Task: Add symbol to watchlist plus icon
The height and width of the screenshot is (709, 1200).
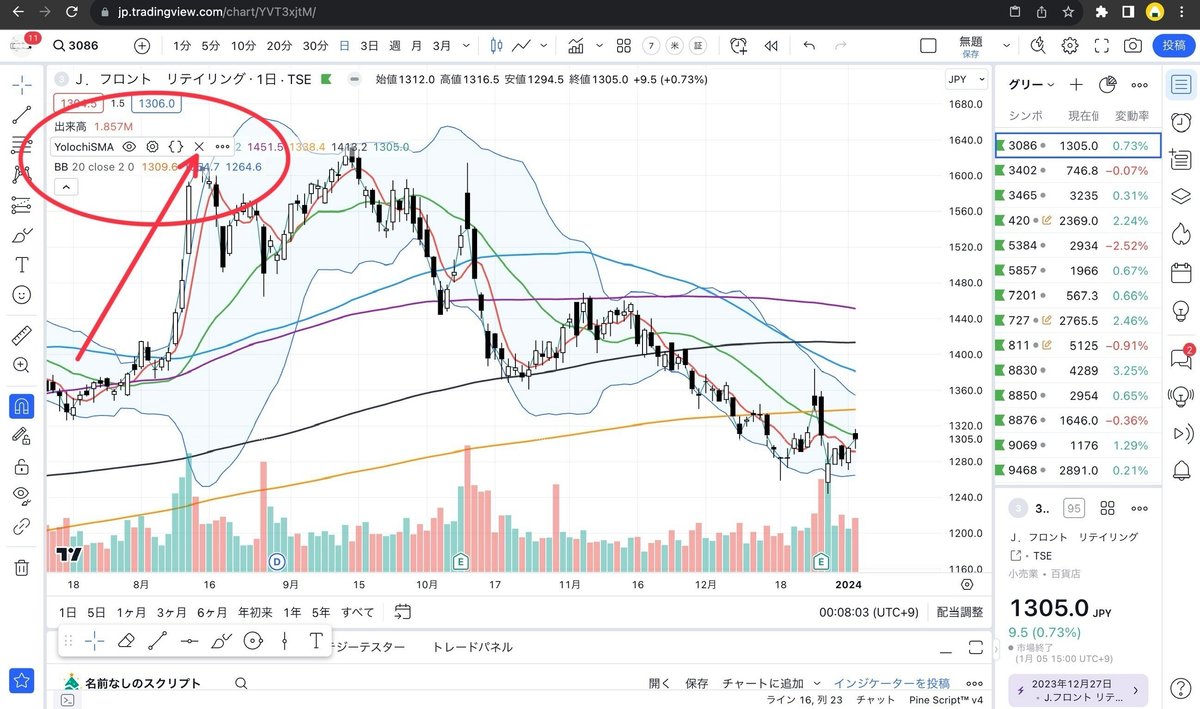Action: pos(1076,85)
